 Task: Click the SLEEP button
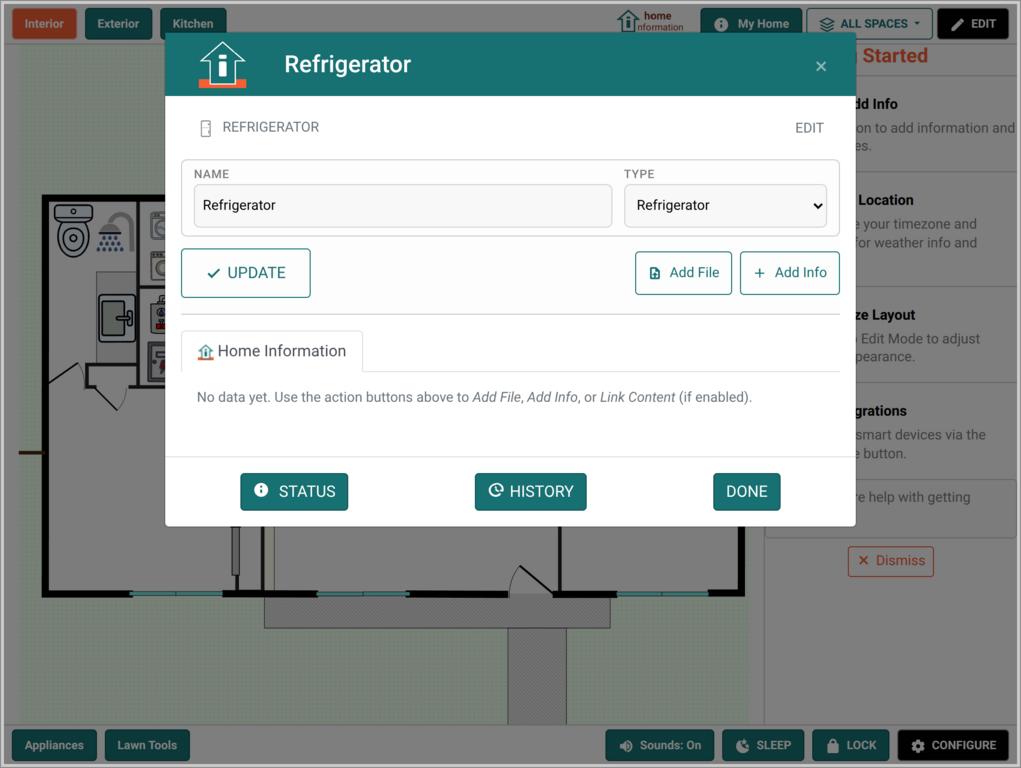tap(763, 745)
